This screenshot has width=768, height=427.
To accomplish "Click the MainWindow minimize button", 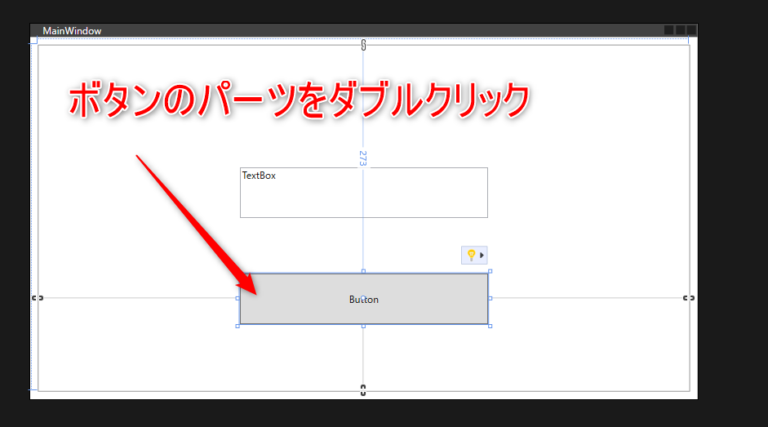I will pos(669,31).
